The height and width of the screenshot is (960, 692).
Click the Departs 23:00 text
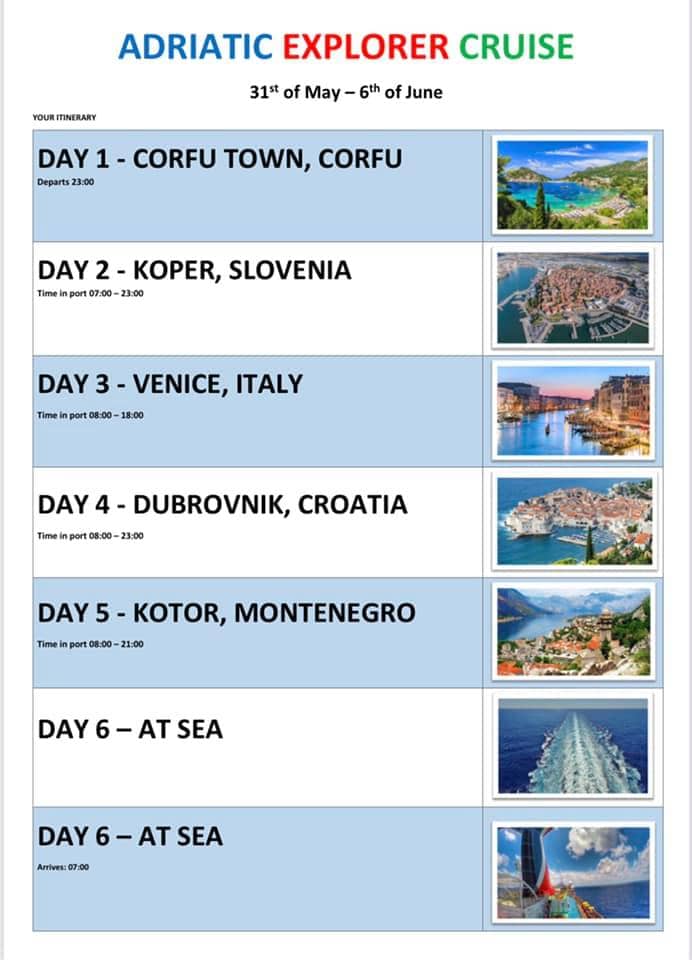click(x=66, y=182)
